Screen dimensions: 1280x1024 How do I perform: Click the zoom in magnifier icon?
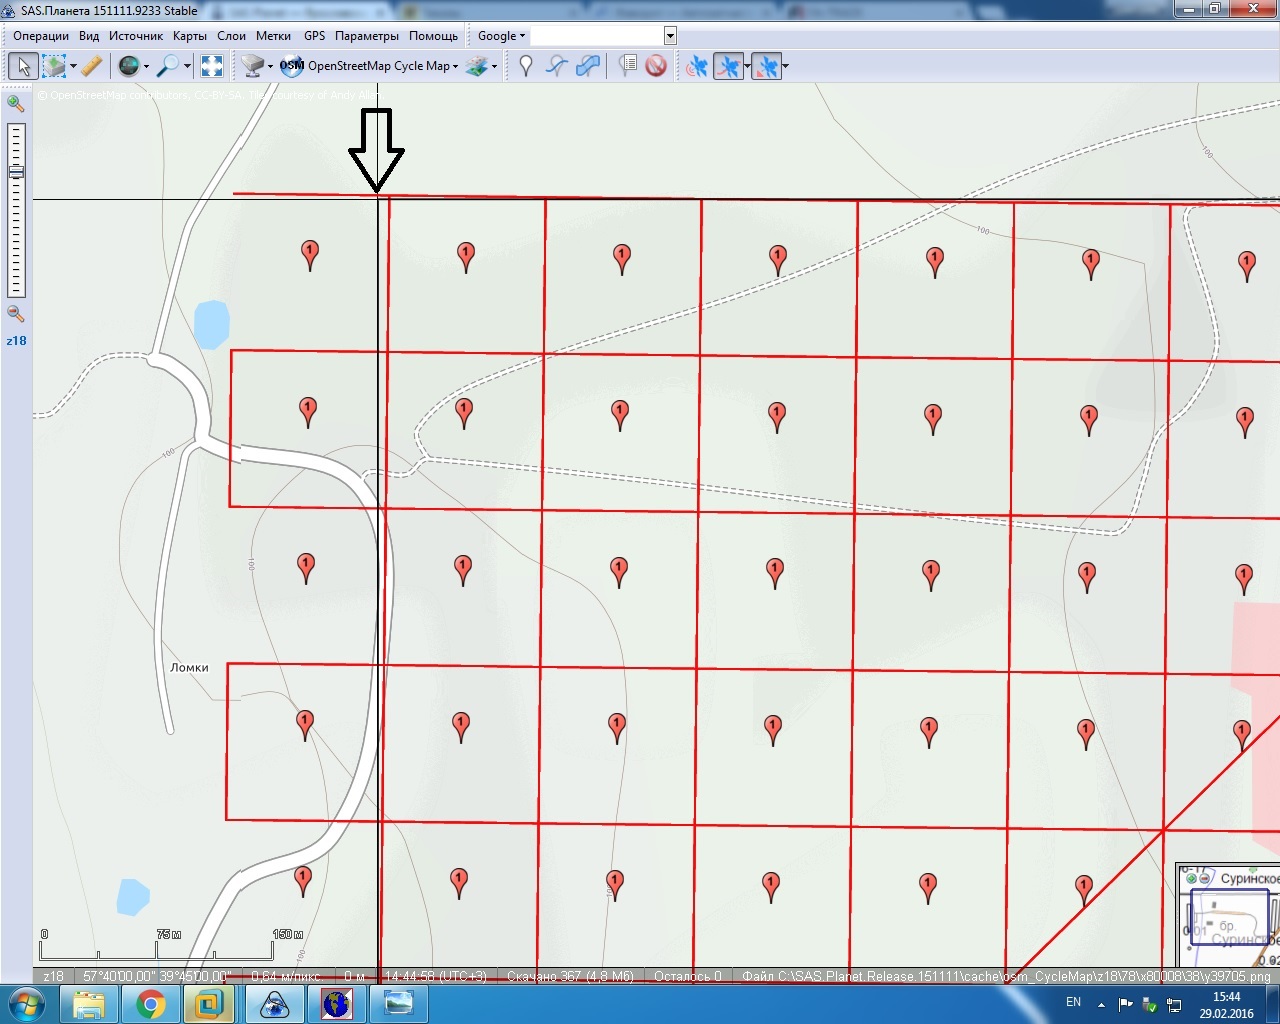click(15, 103)
